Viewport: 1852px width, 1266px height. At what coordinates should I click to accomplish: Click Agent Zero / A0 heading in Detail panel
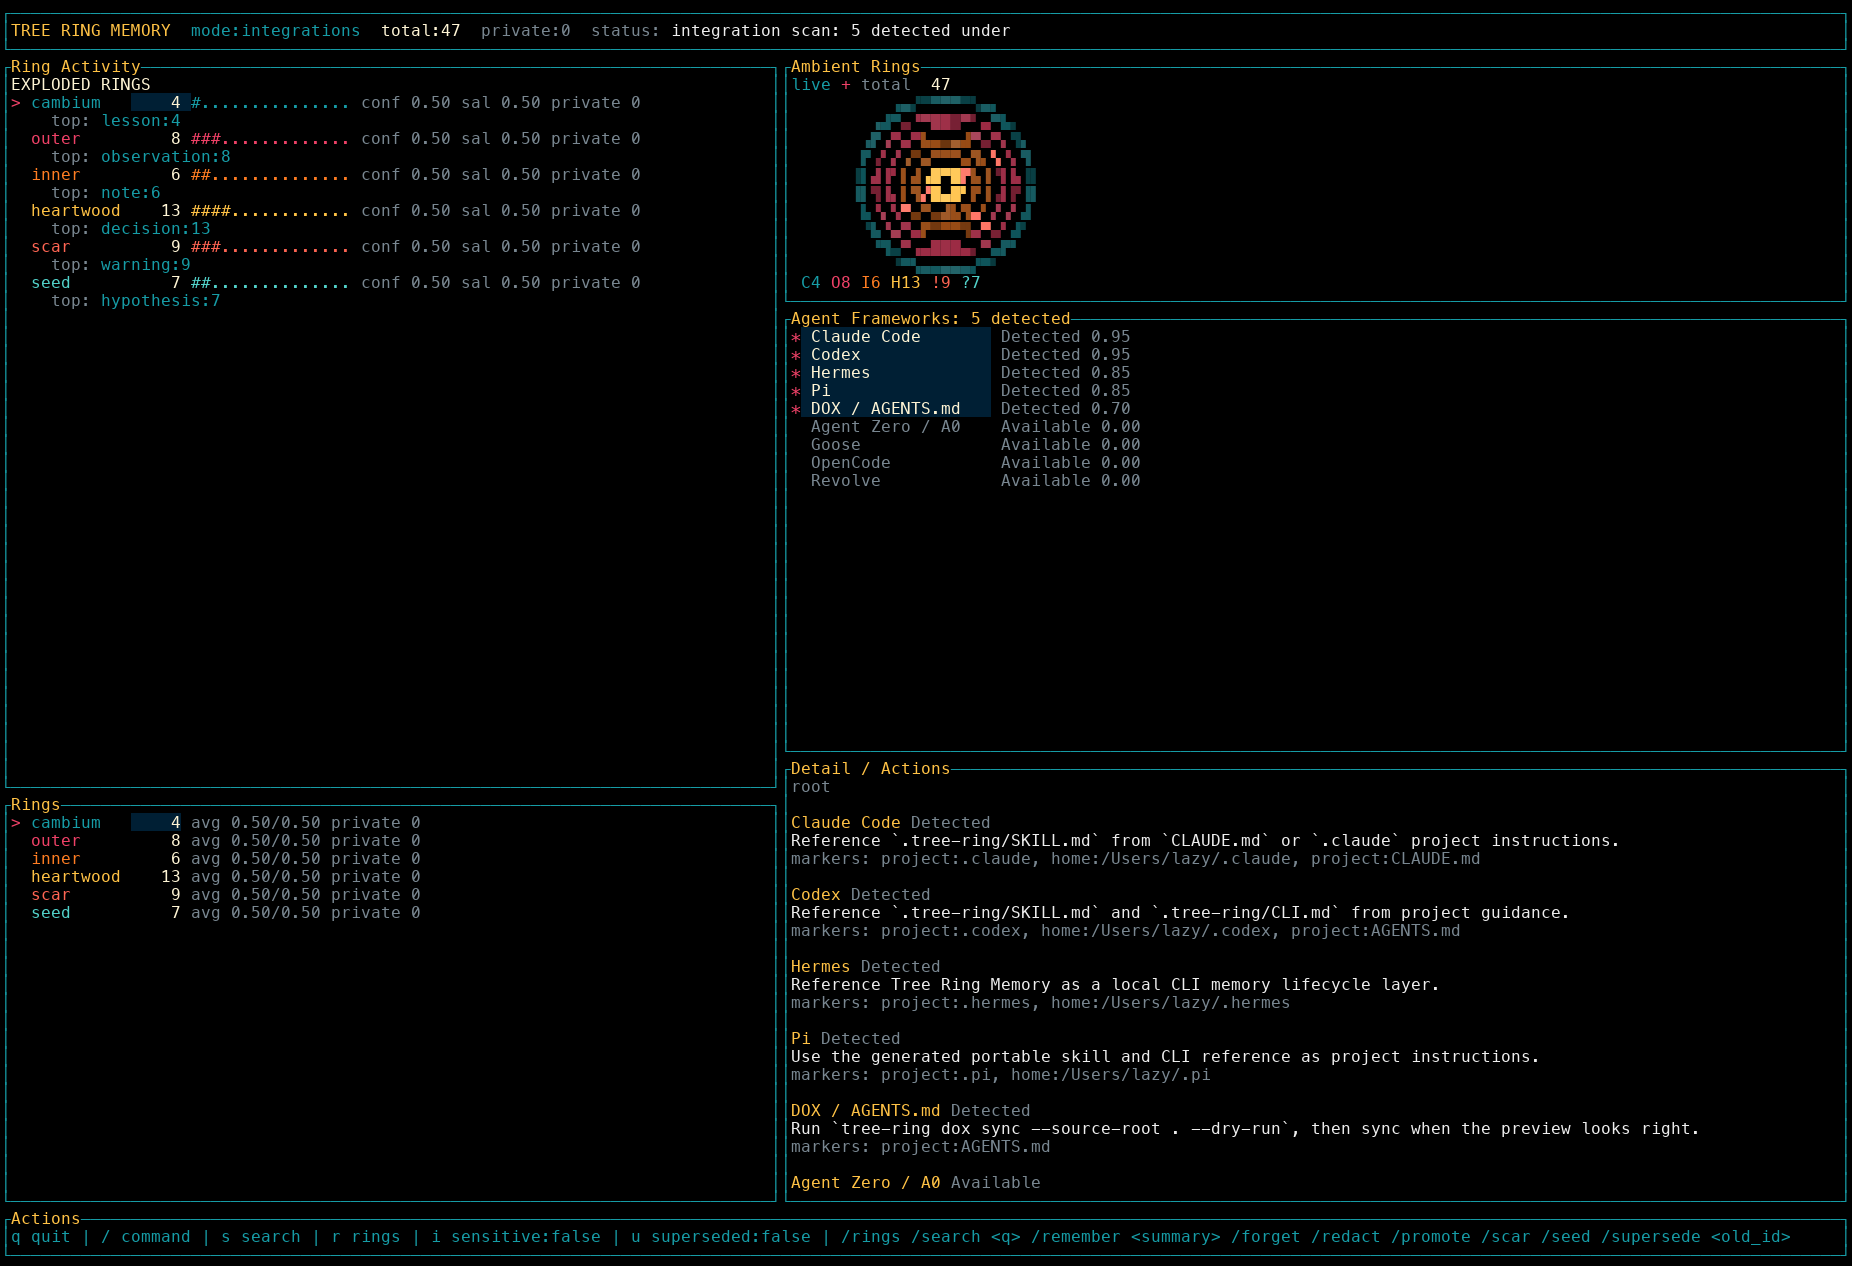click(x=866, y=1183)
